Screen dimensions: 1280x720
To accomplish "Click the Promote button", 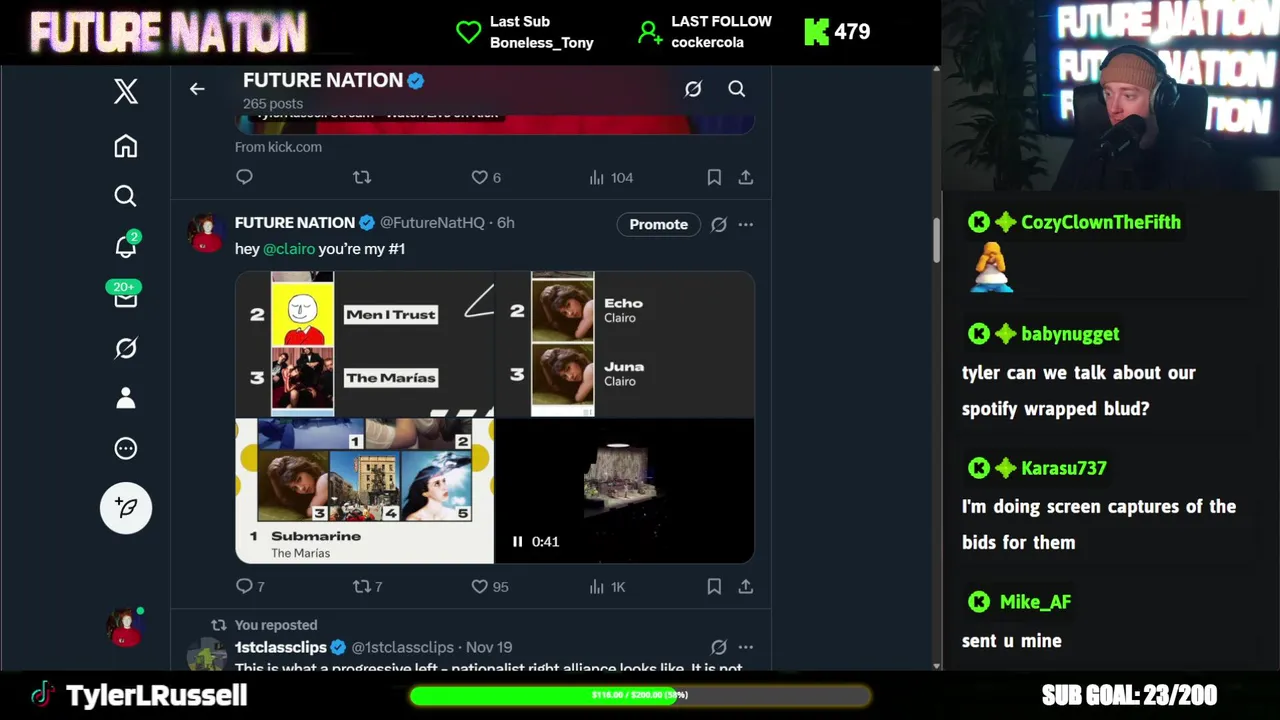I will [658, 224].
